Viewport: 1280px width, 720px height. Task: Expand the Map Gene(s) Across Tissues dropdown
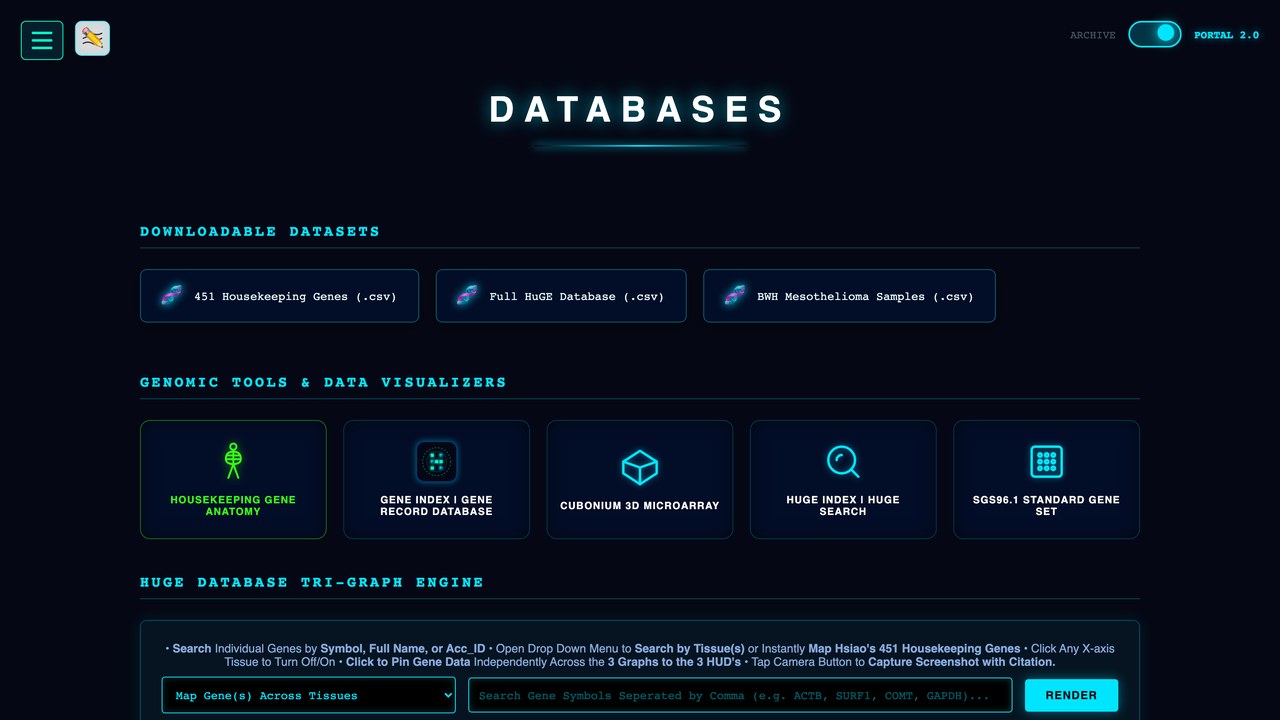tap(309, 695)
